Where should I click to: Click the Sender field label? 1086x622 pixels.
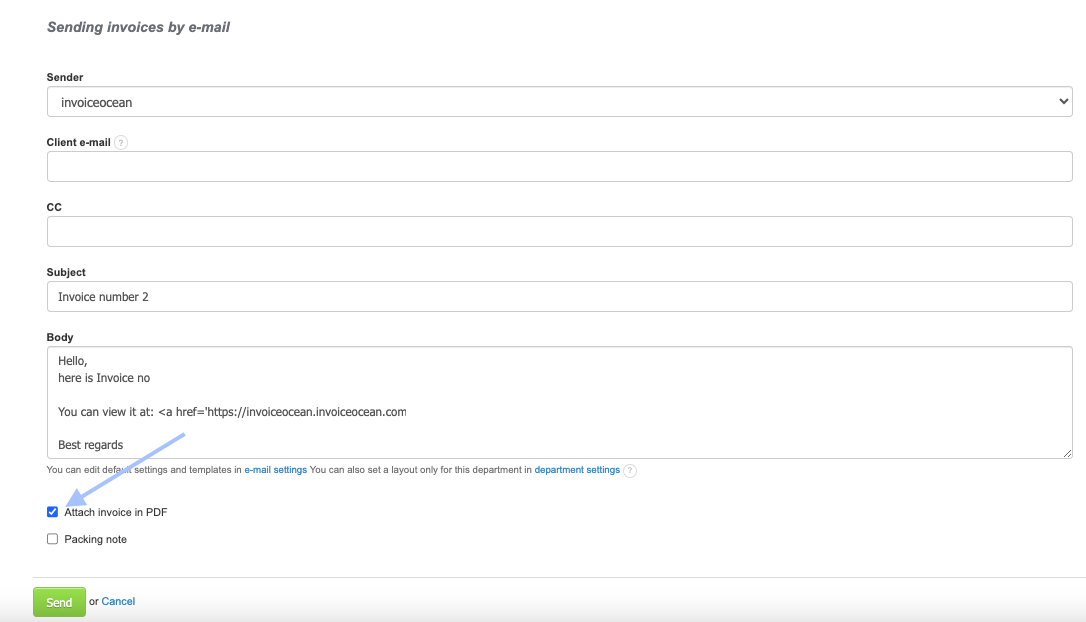click(x=65, y=77)
